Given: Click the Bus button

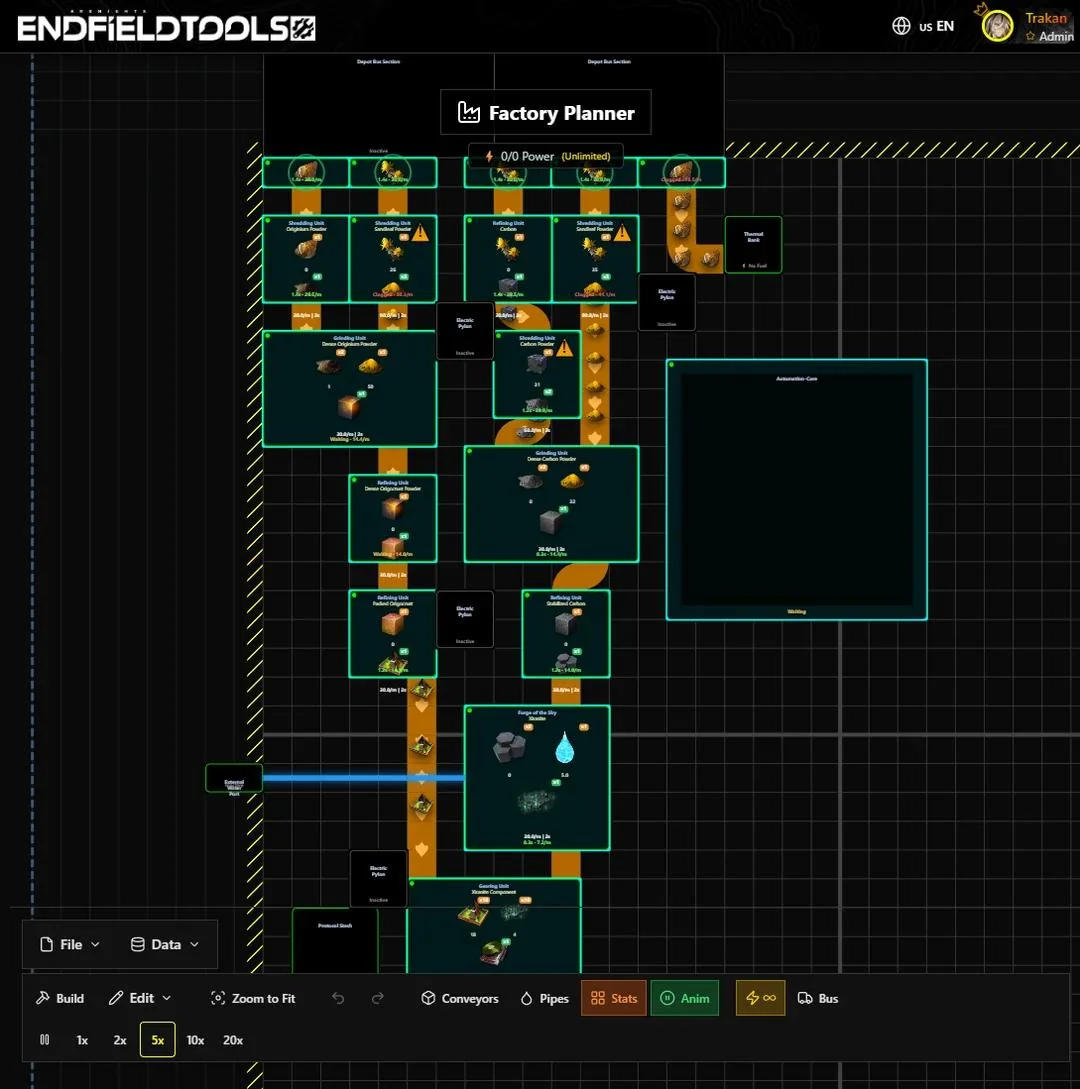Looking at the screenshot, I should click(818, 998).
